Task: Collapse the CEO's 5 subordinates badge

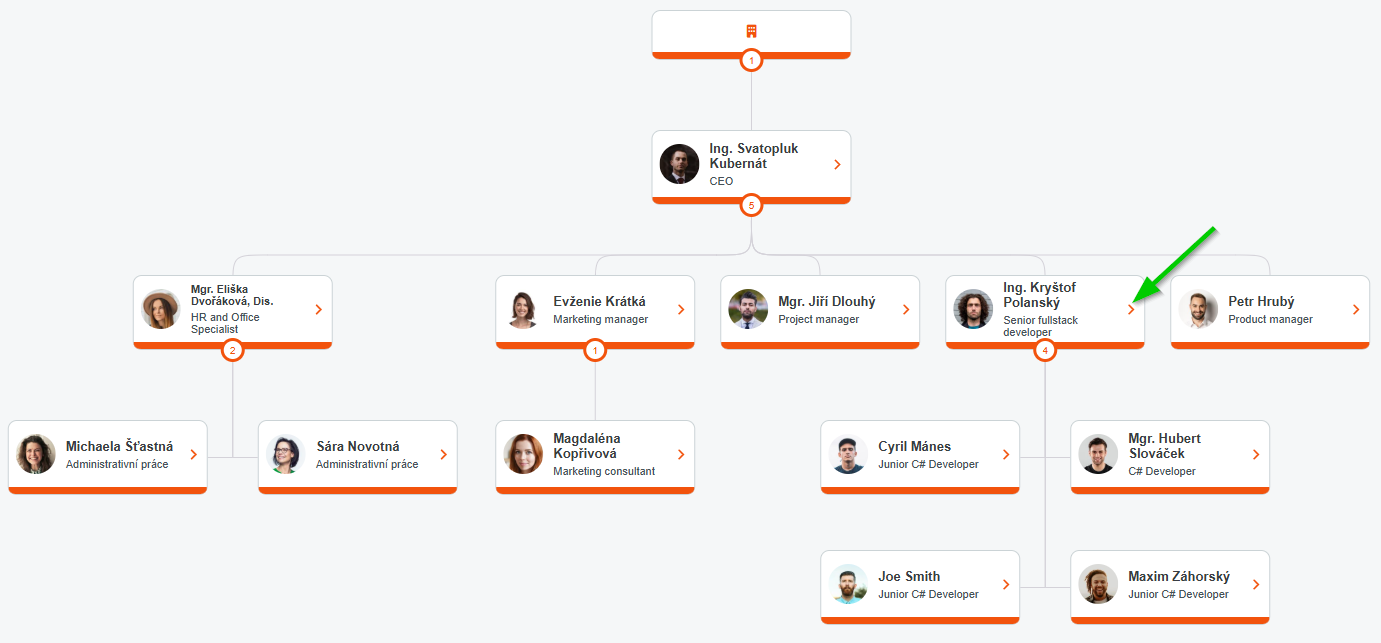Action: click(751, 206)
